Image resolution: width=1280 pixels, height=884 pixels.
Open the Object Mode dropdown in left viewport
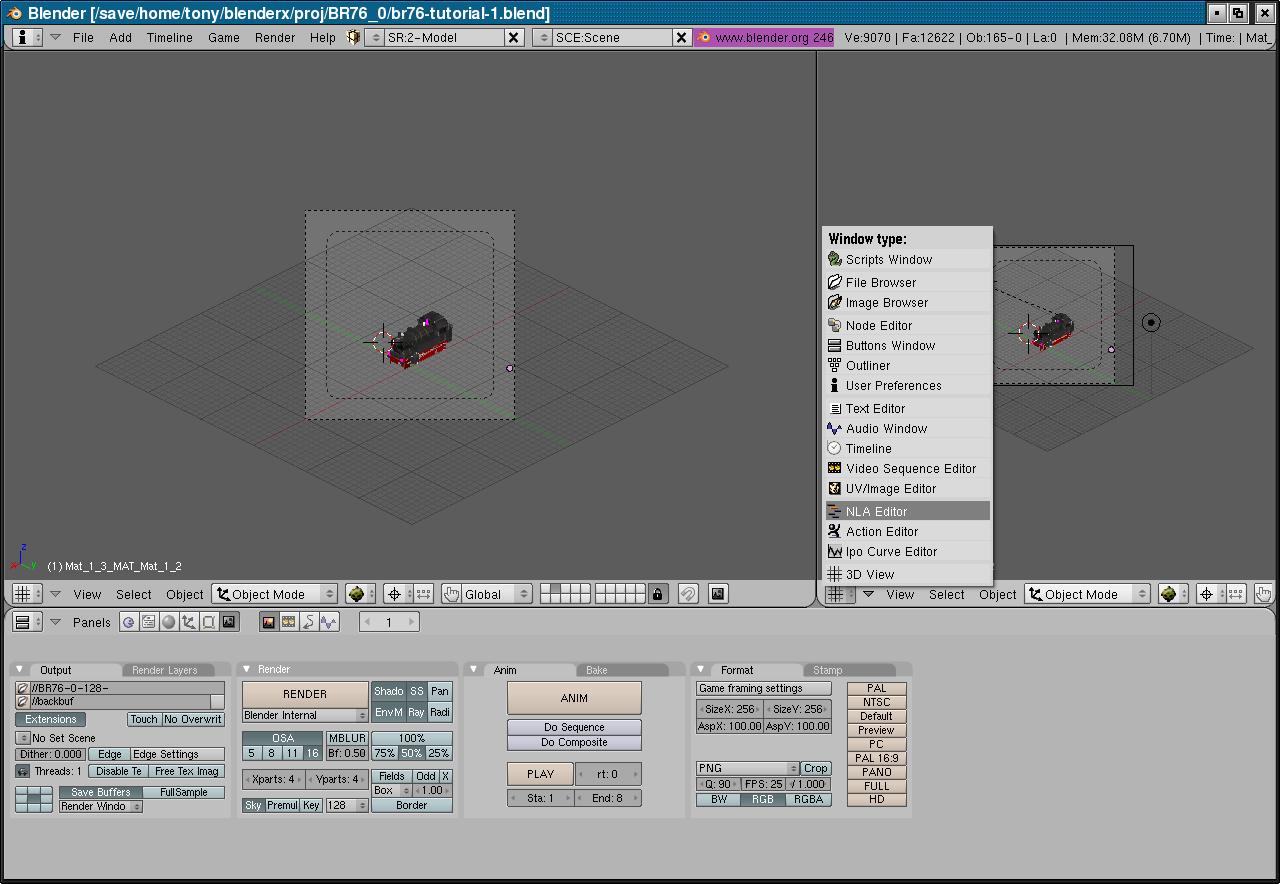[275, 594]
